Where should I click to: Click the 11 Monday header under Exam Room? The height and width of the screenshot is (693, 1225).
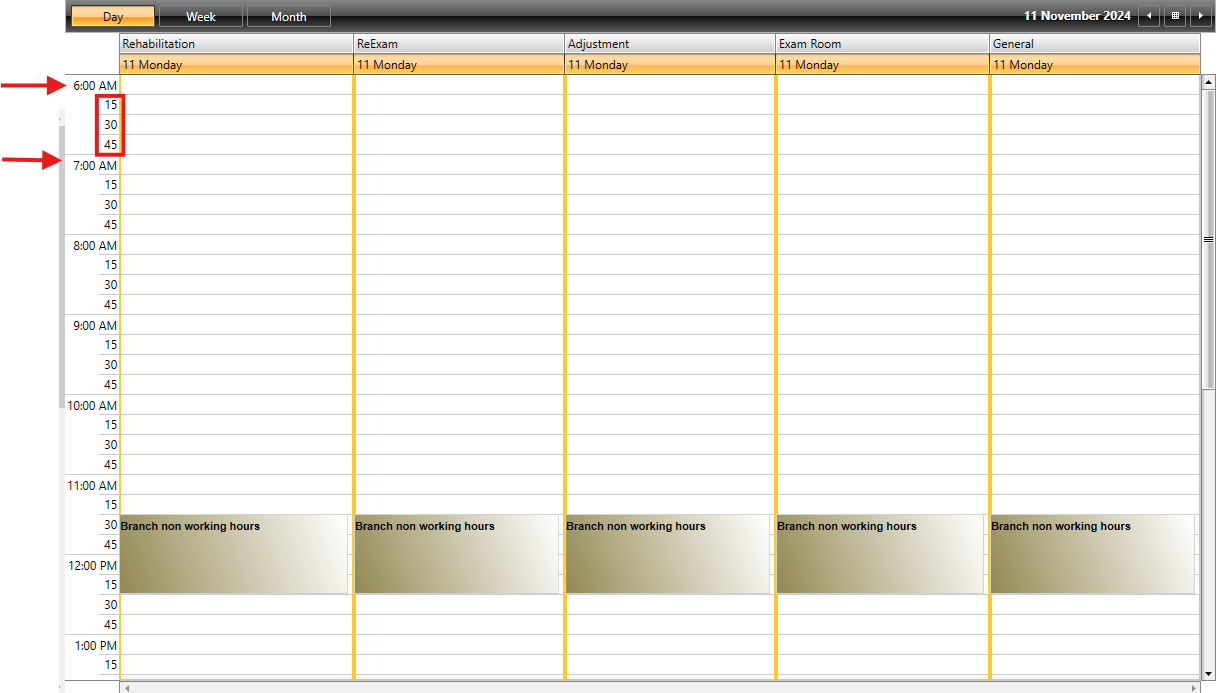pyautogui.click(x=882, y=65)
